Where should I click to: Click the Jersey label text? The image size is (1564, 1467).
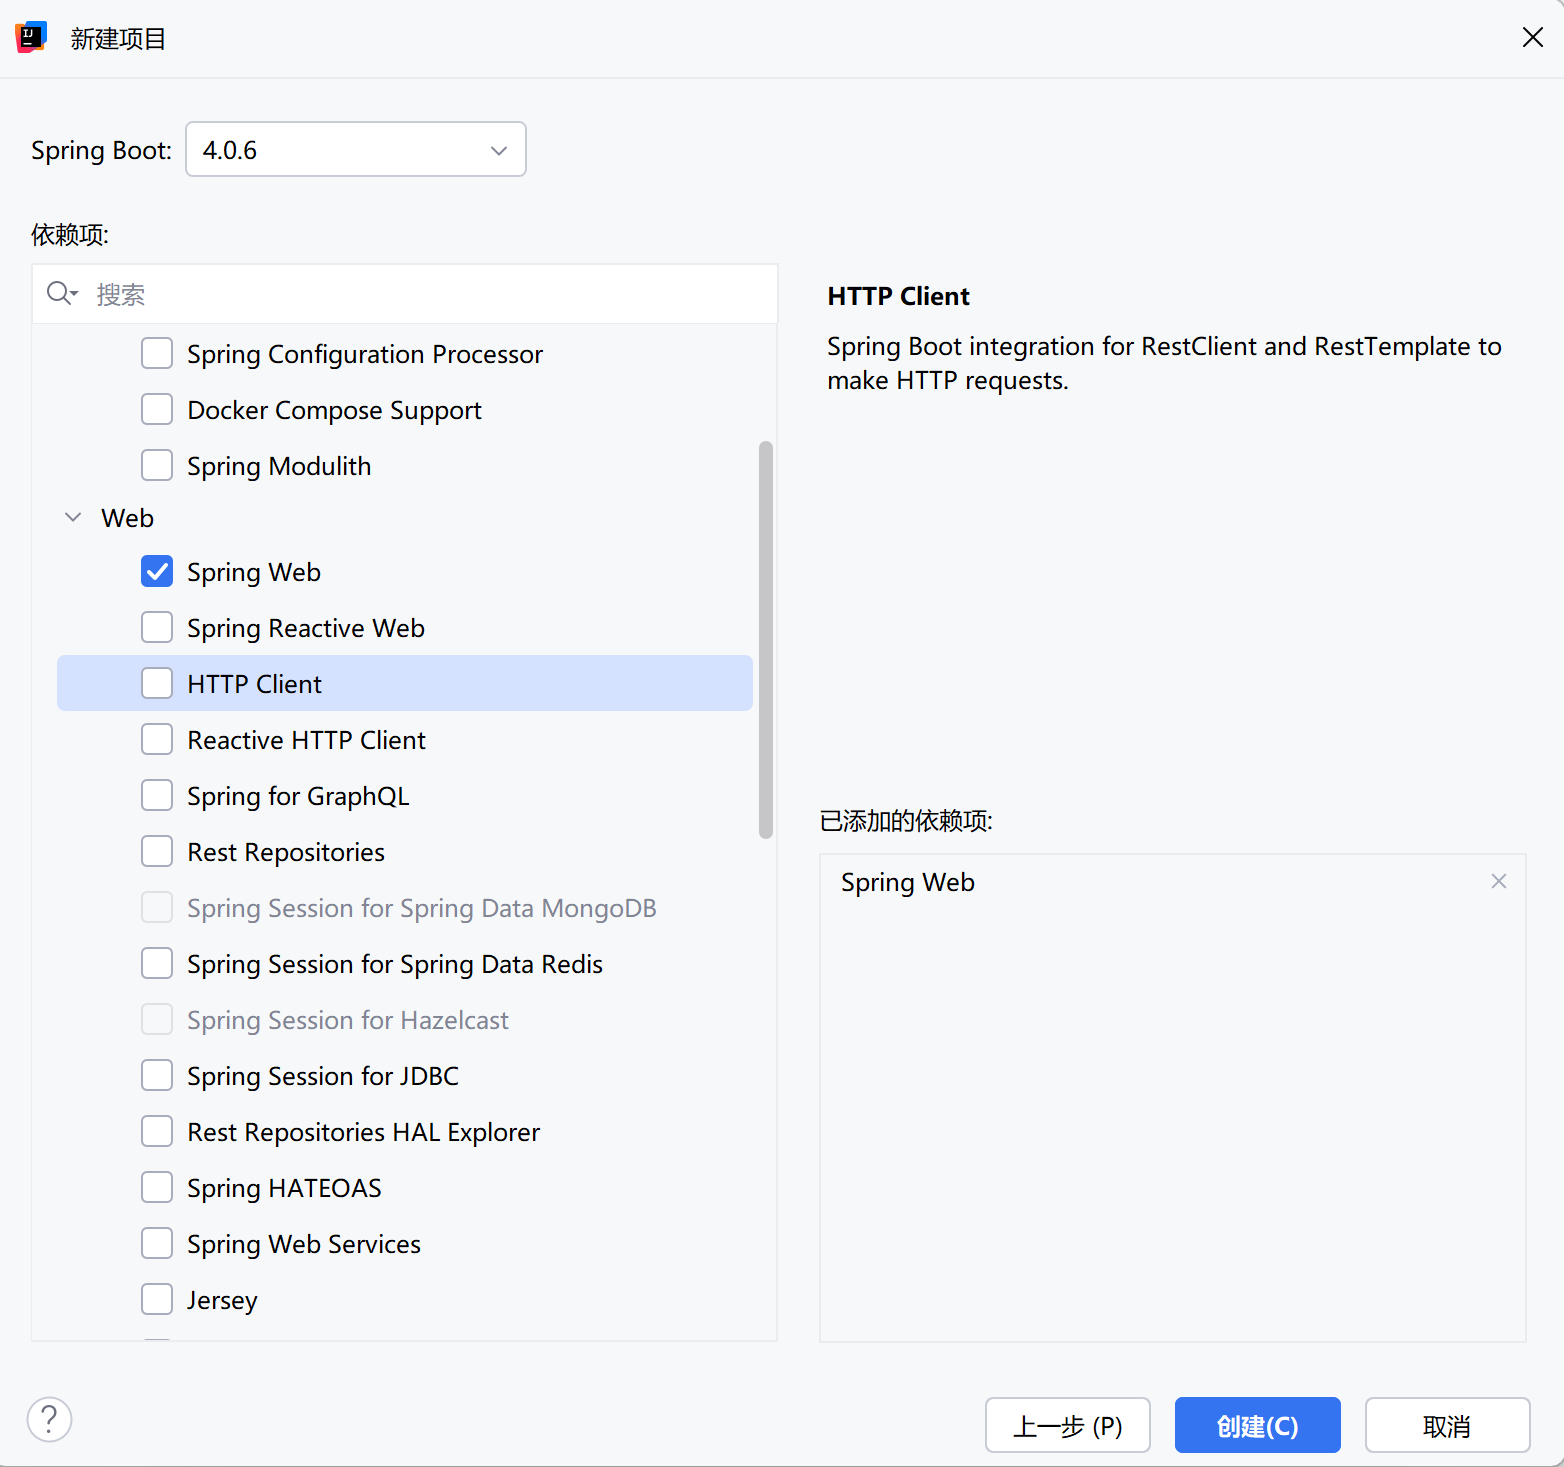(222, 1300)
